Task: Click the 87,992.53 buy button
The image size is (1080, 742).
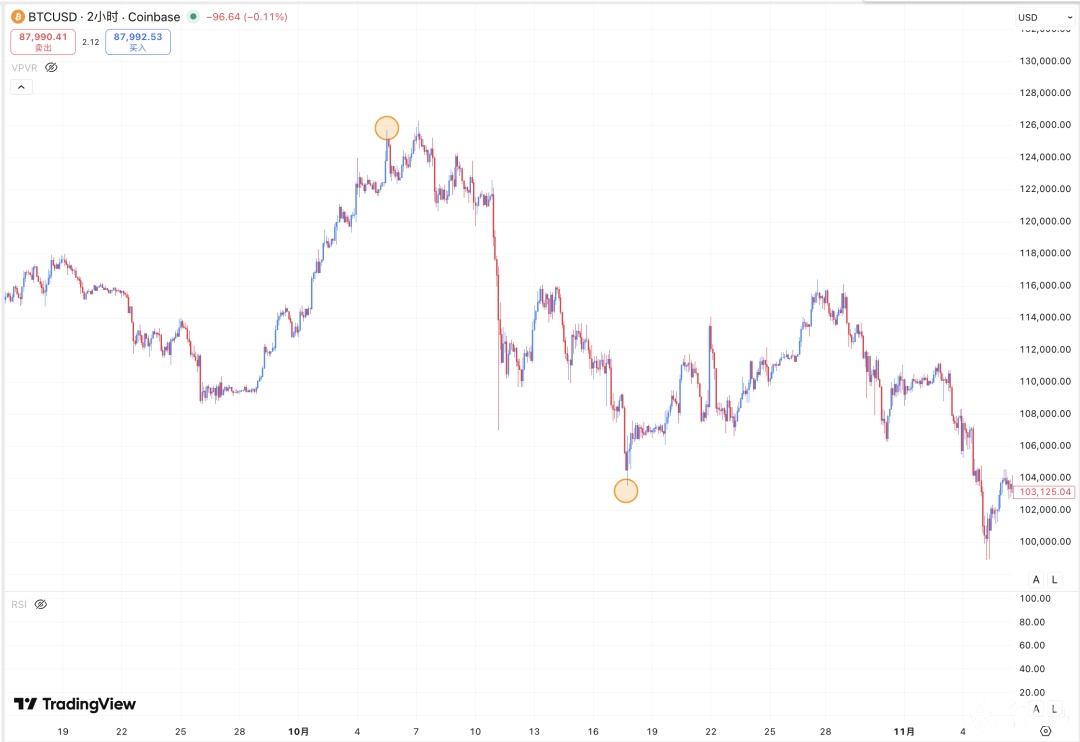Action: (138, 41)
